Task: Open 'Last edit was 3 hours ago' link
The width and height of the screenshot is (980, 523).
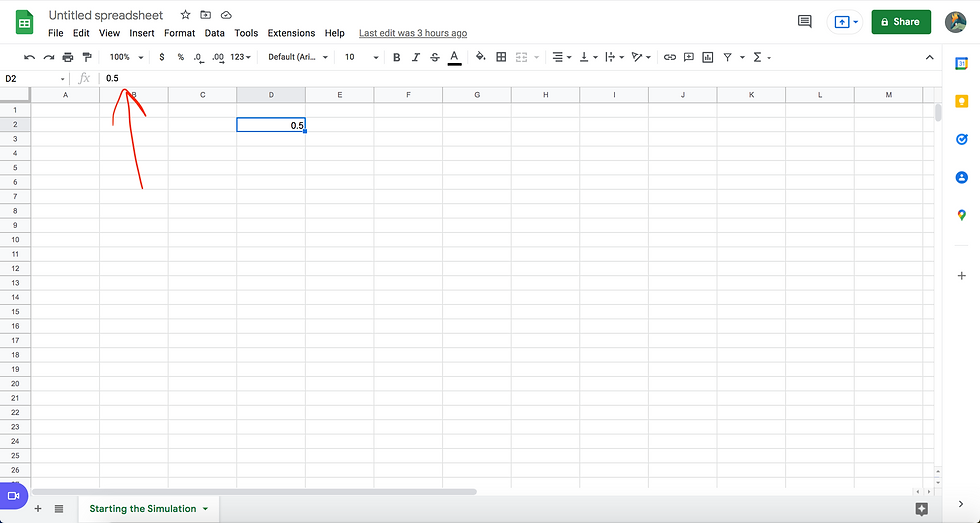Action: 412,33
